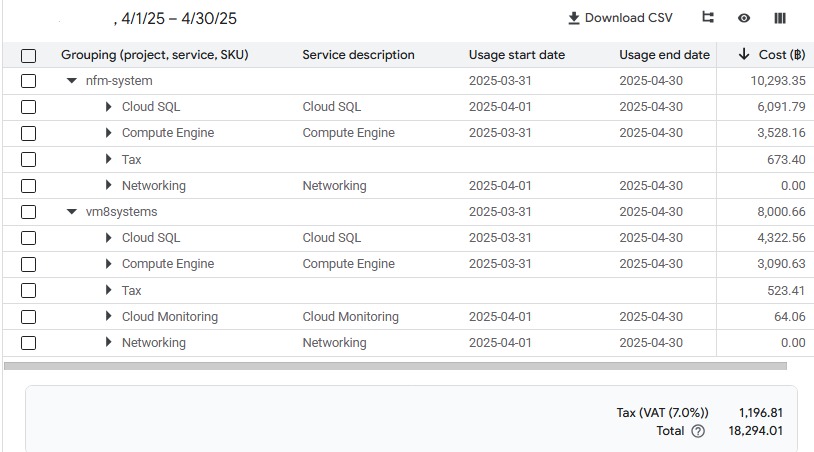Click the Tax (VAT (7.0%)) label
Screen dimensions: 814x452
[662, 413]
